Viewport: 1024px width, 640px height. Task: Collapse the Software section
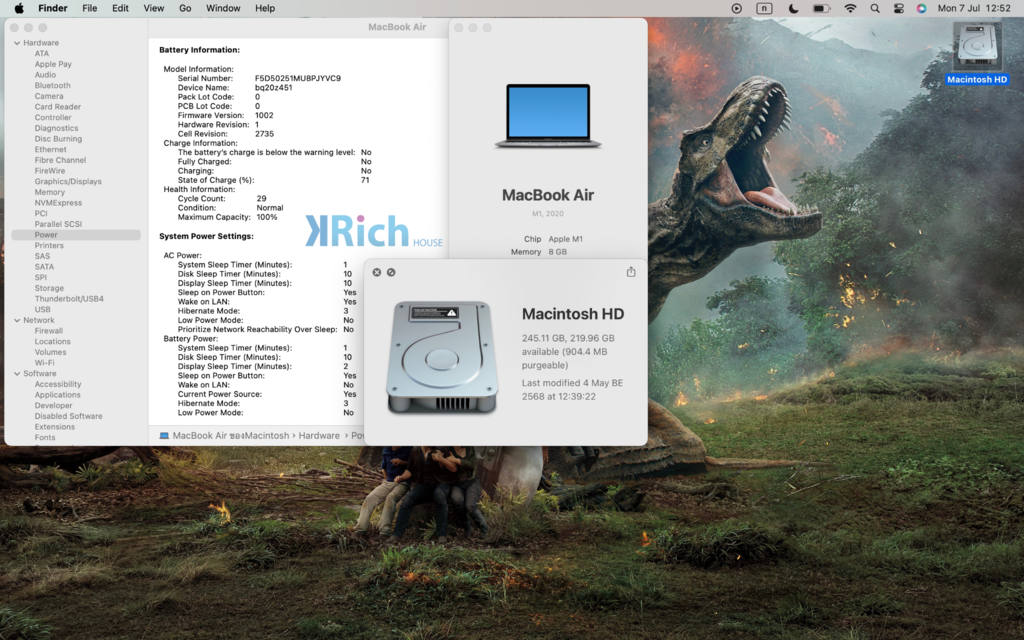point(17,374)
